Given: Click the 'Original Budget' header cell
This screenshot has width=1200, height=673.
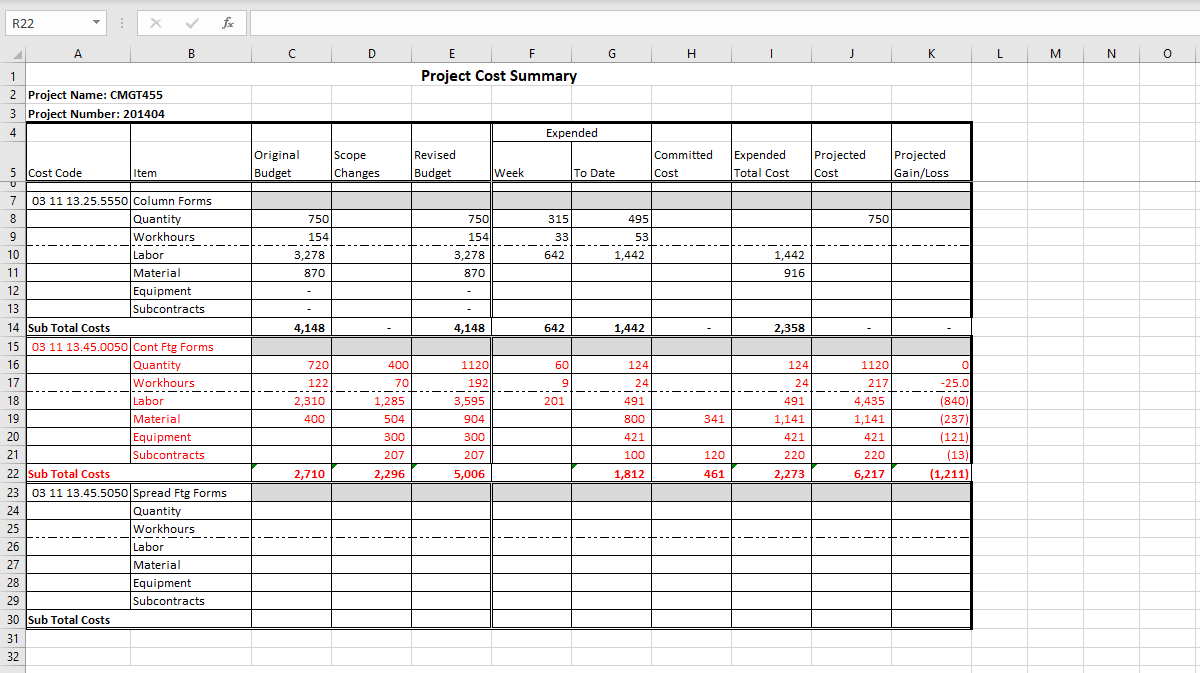Looking at the screenshot, I should [x=291, y=163].
